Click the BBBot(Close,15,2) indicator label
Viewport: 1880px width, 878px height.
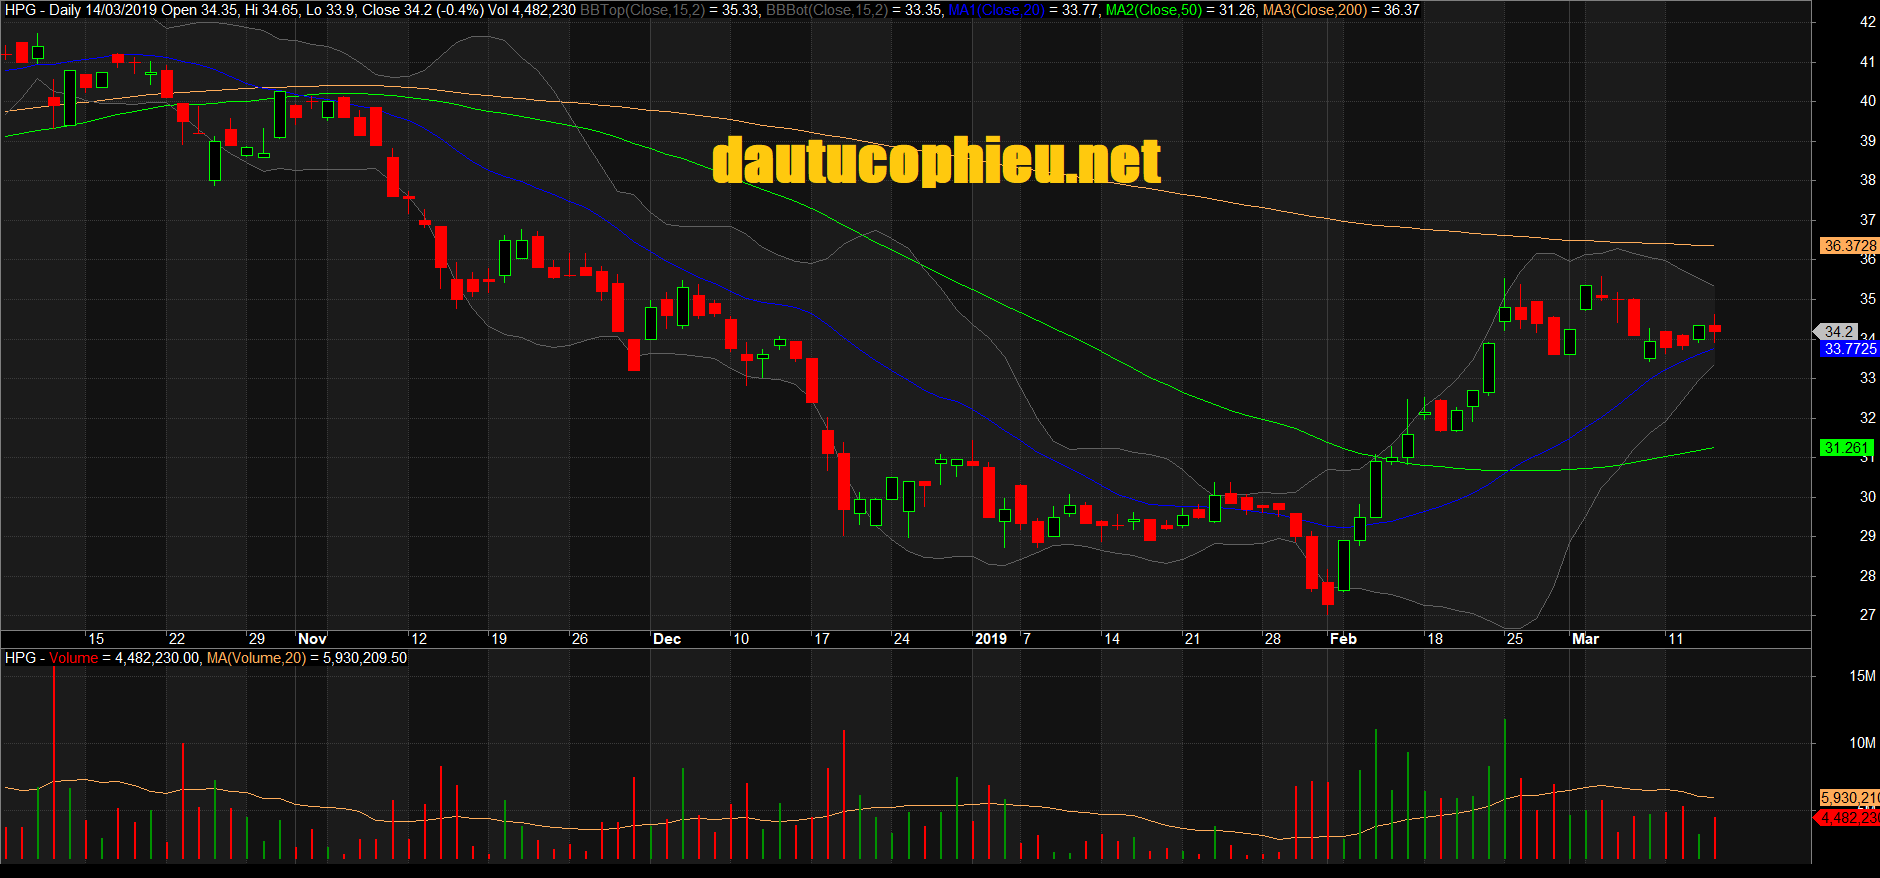[826, 10]
